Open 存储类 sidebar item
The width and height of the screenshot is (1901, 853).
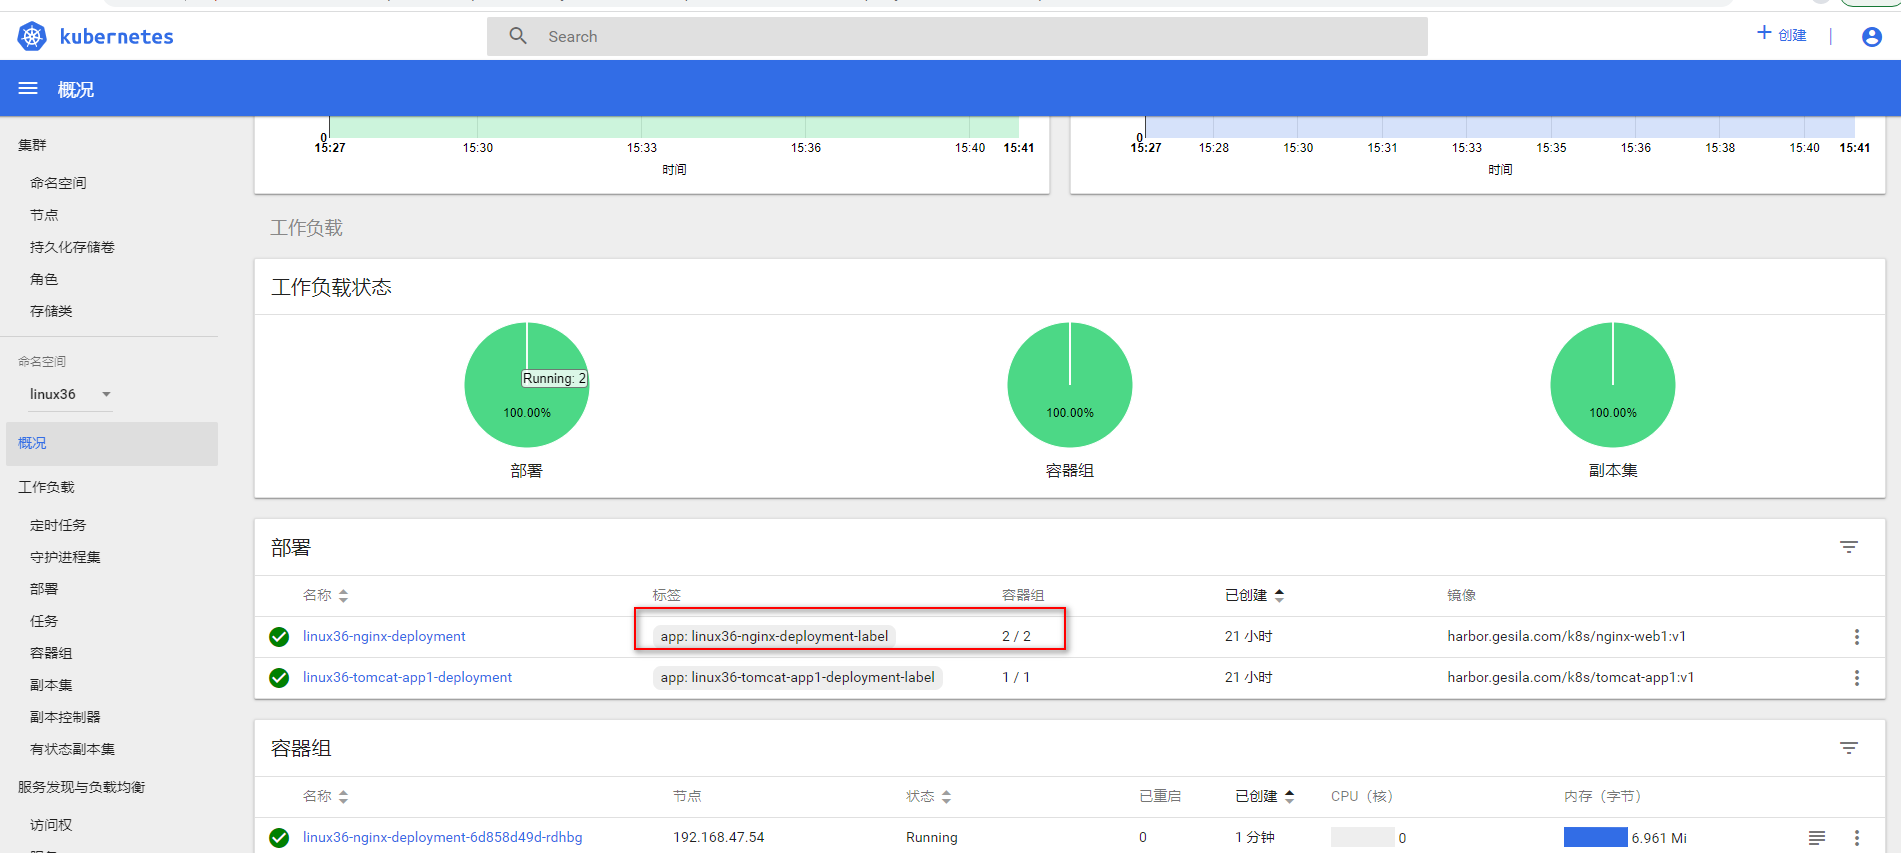pyautogui.click(x=51, y=311)
